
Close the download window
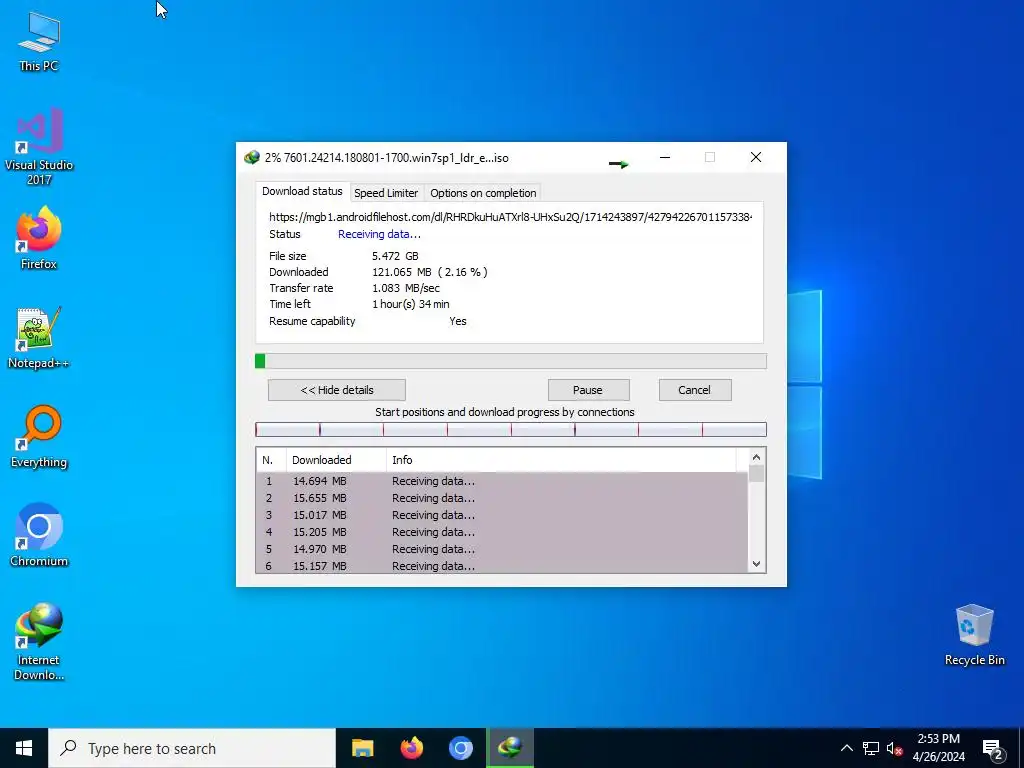756,157
